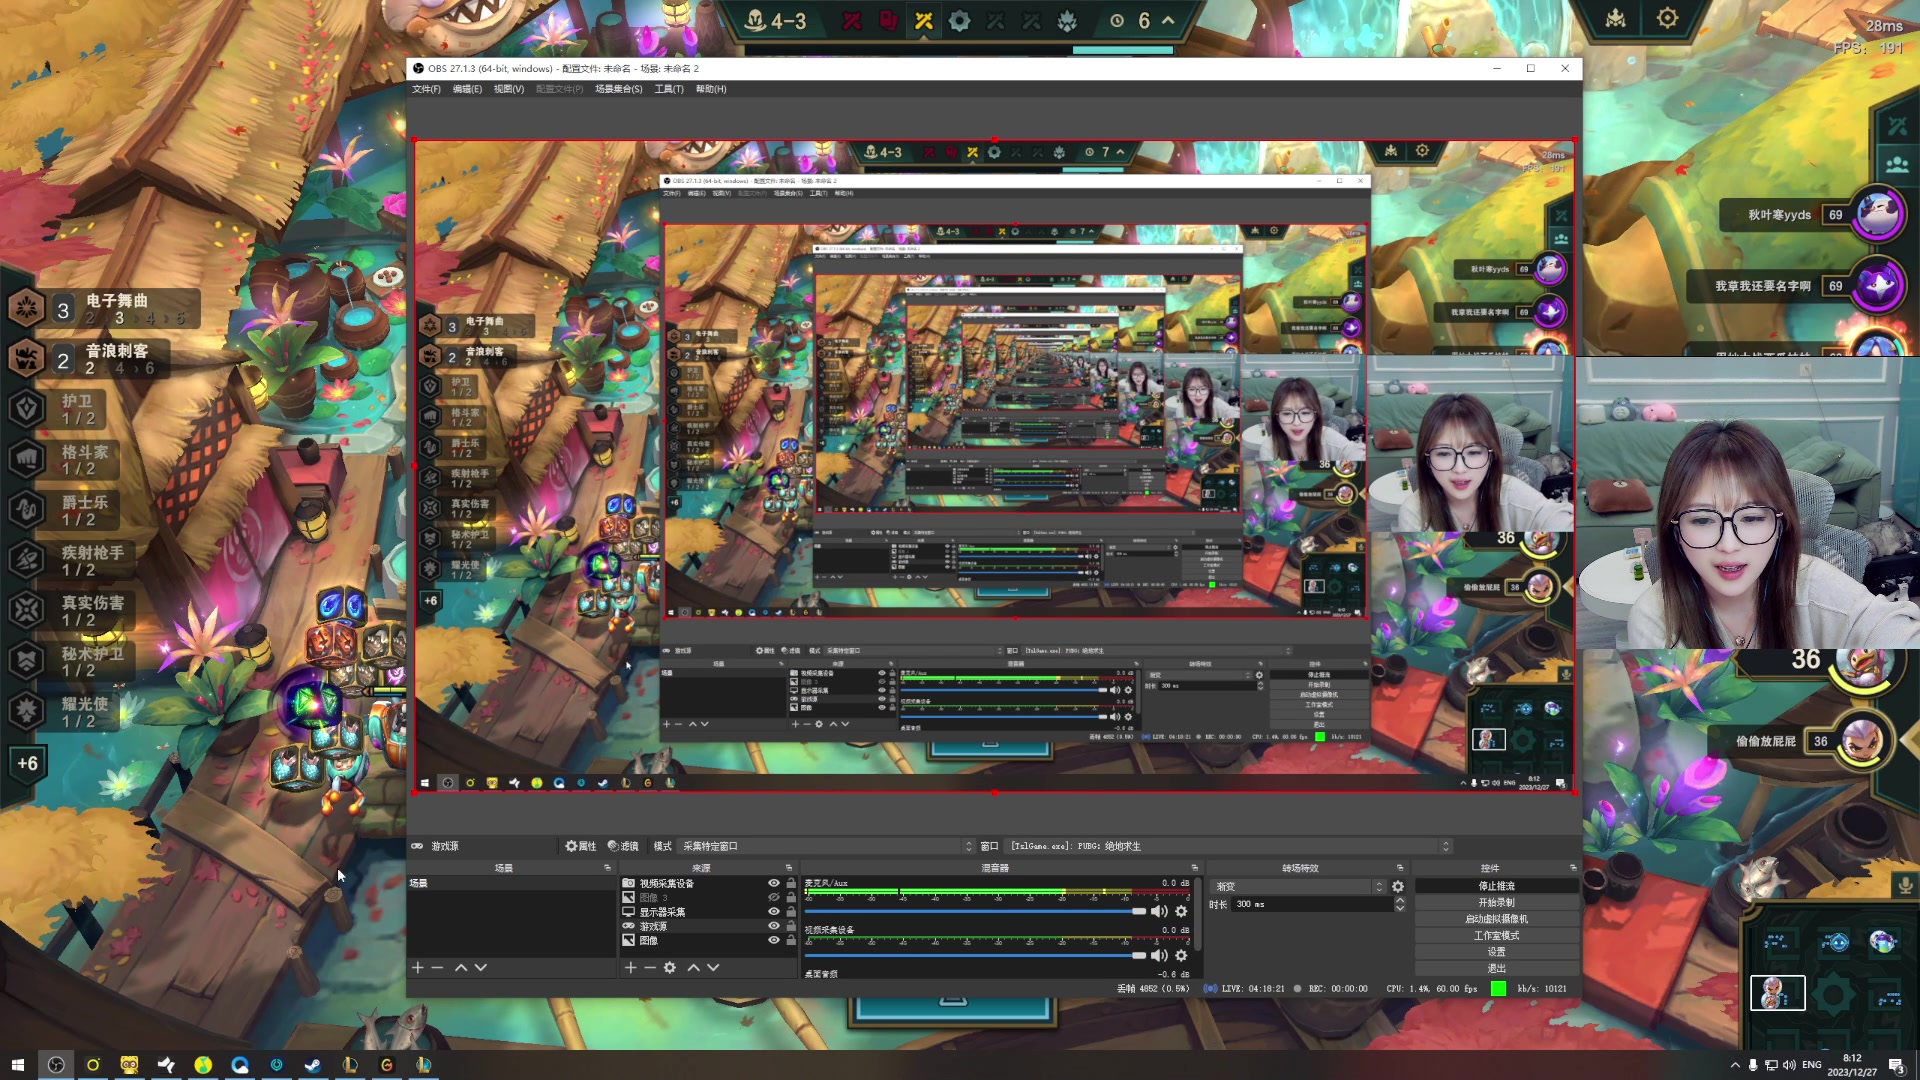Pop out the 混音器 (Mixer) dock
The width and height of the screenshot is (1920, 1080).
(x=1194, y=868)
